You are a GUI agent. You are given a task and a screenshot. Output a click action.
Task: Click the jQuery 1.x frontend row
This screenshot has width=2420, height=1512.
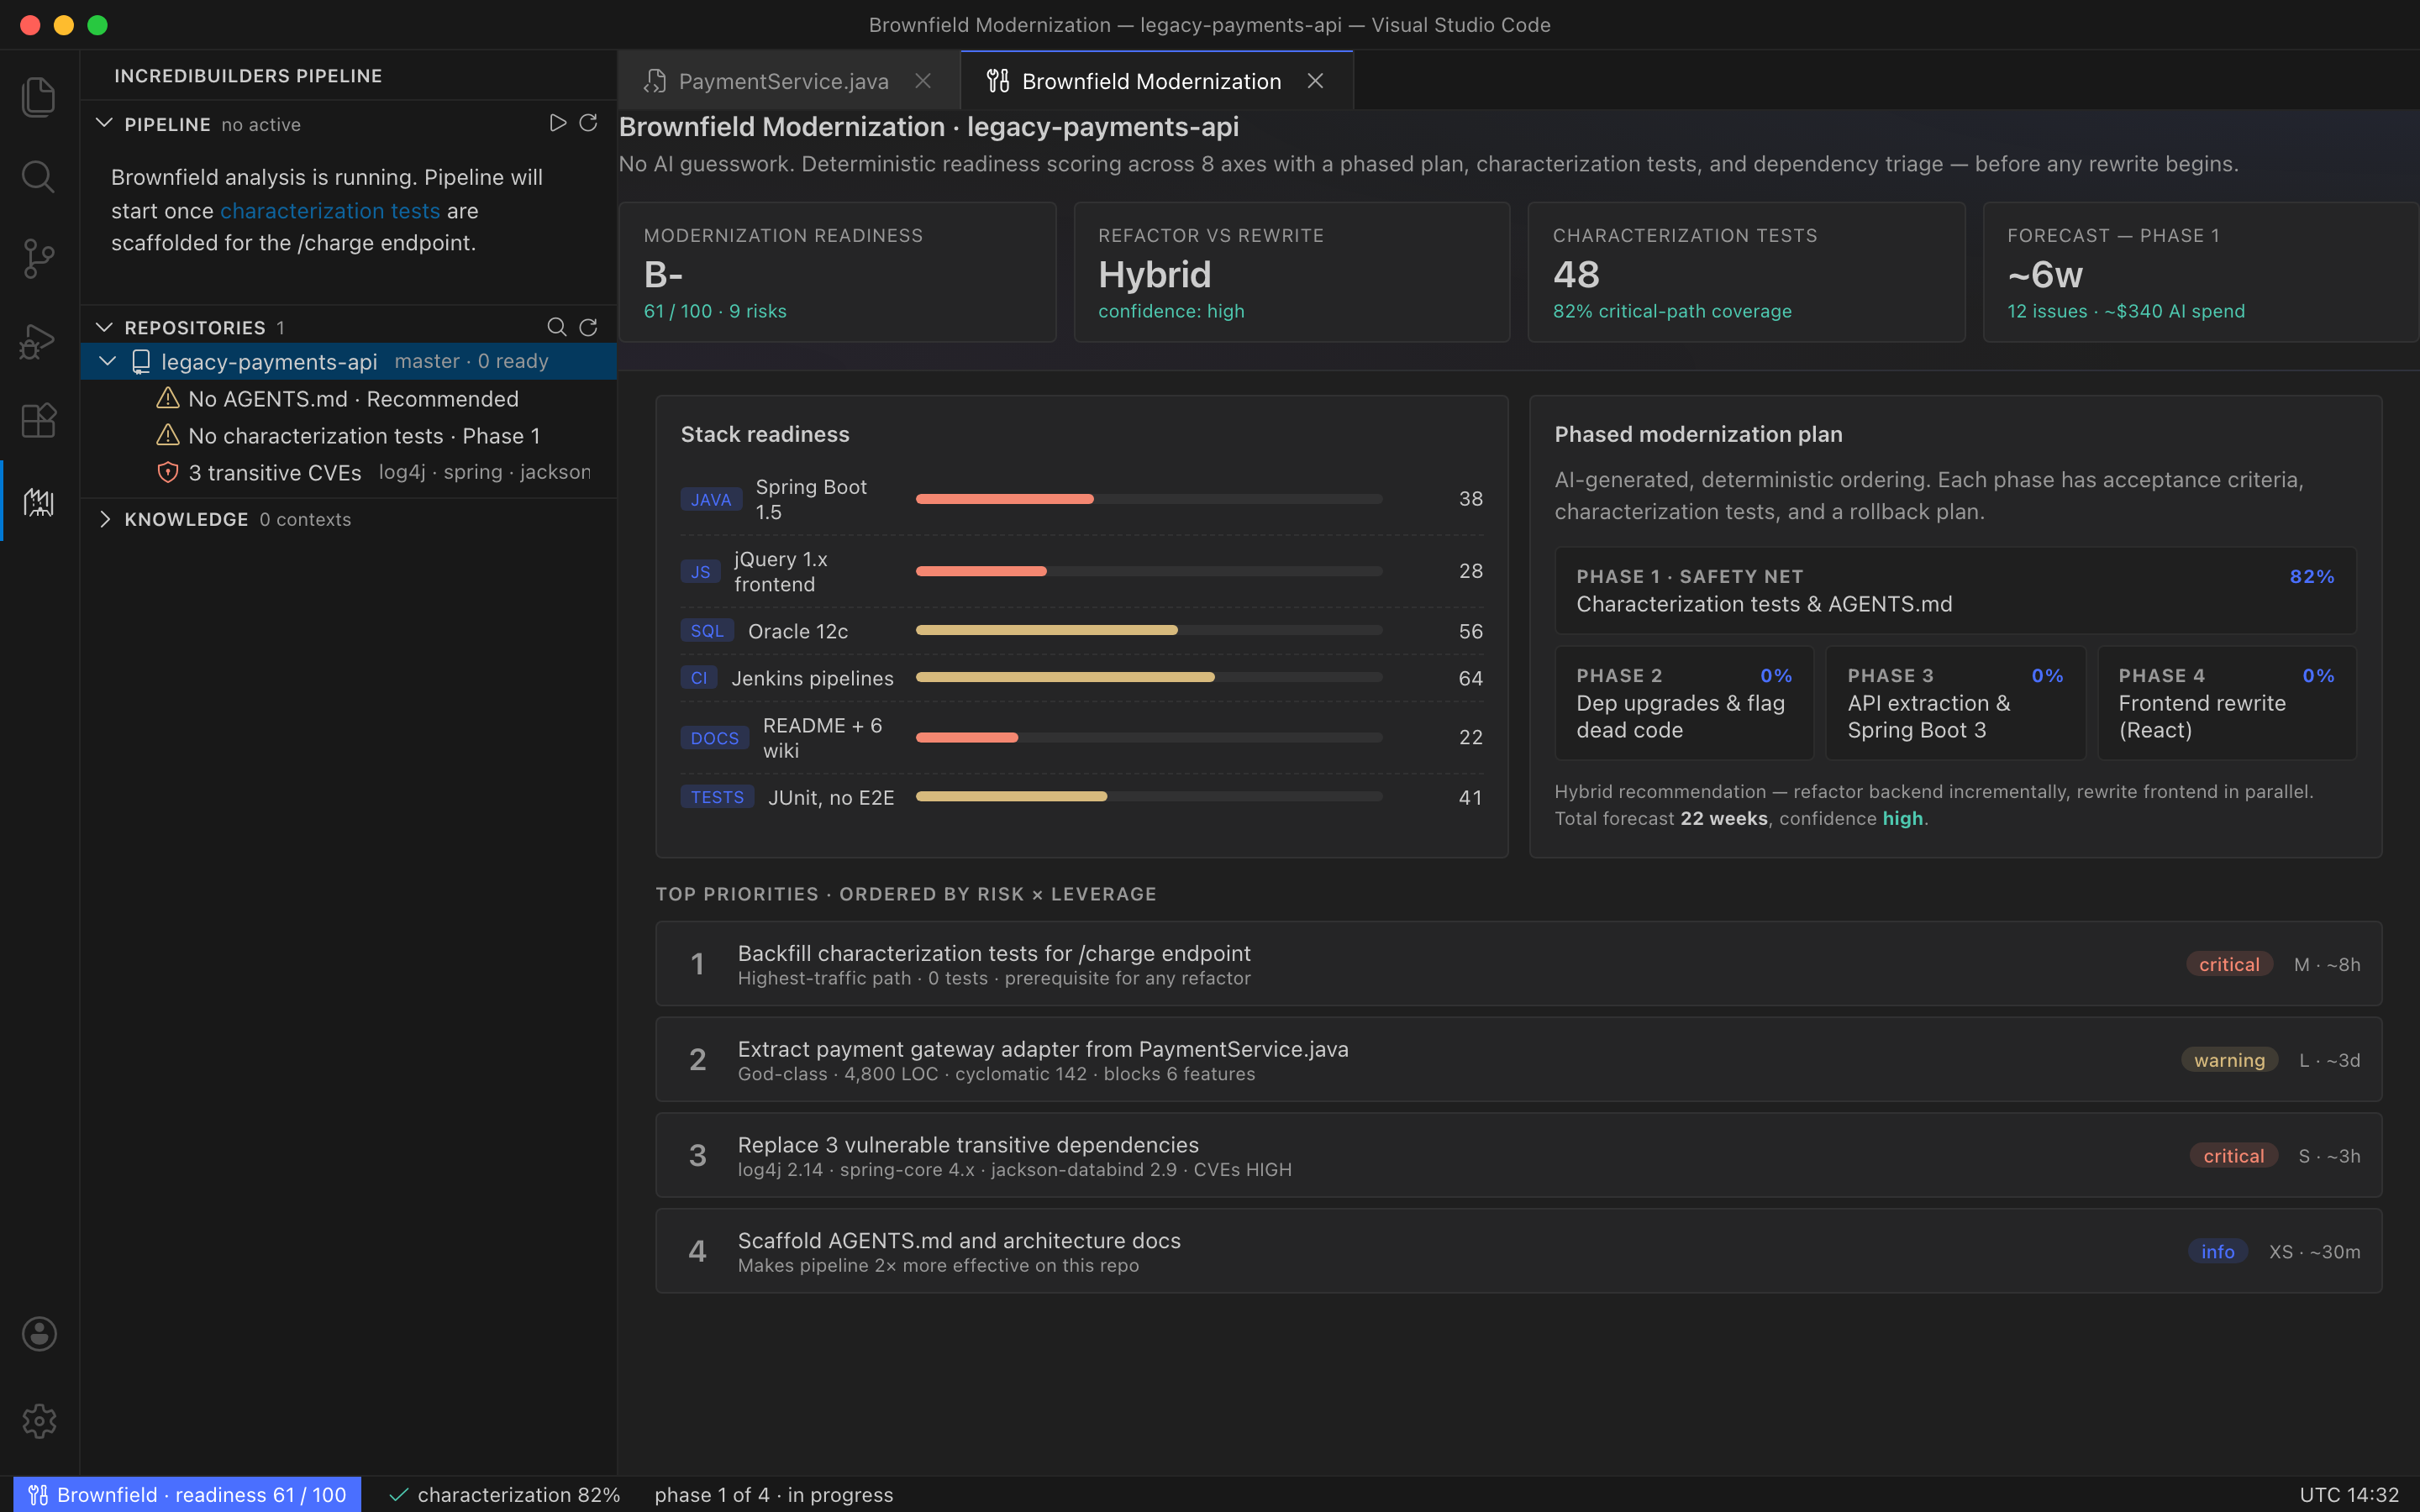1082,571
